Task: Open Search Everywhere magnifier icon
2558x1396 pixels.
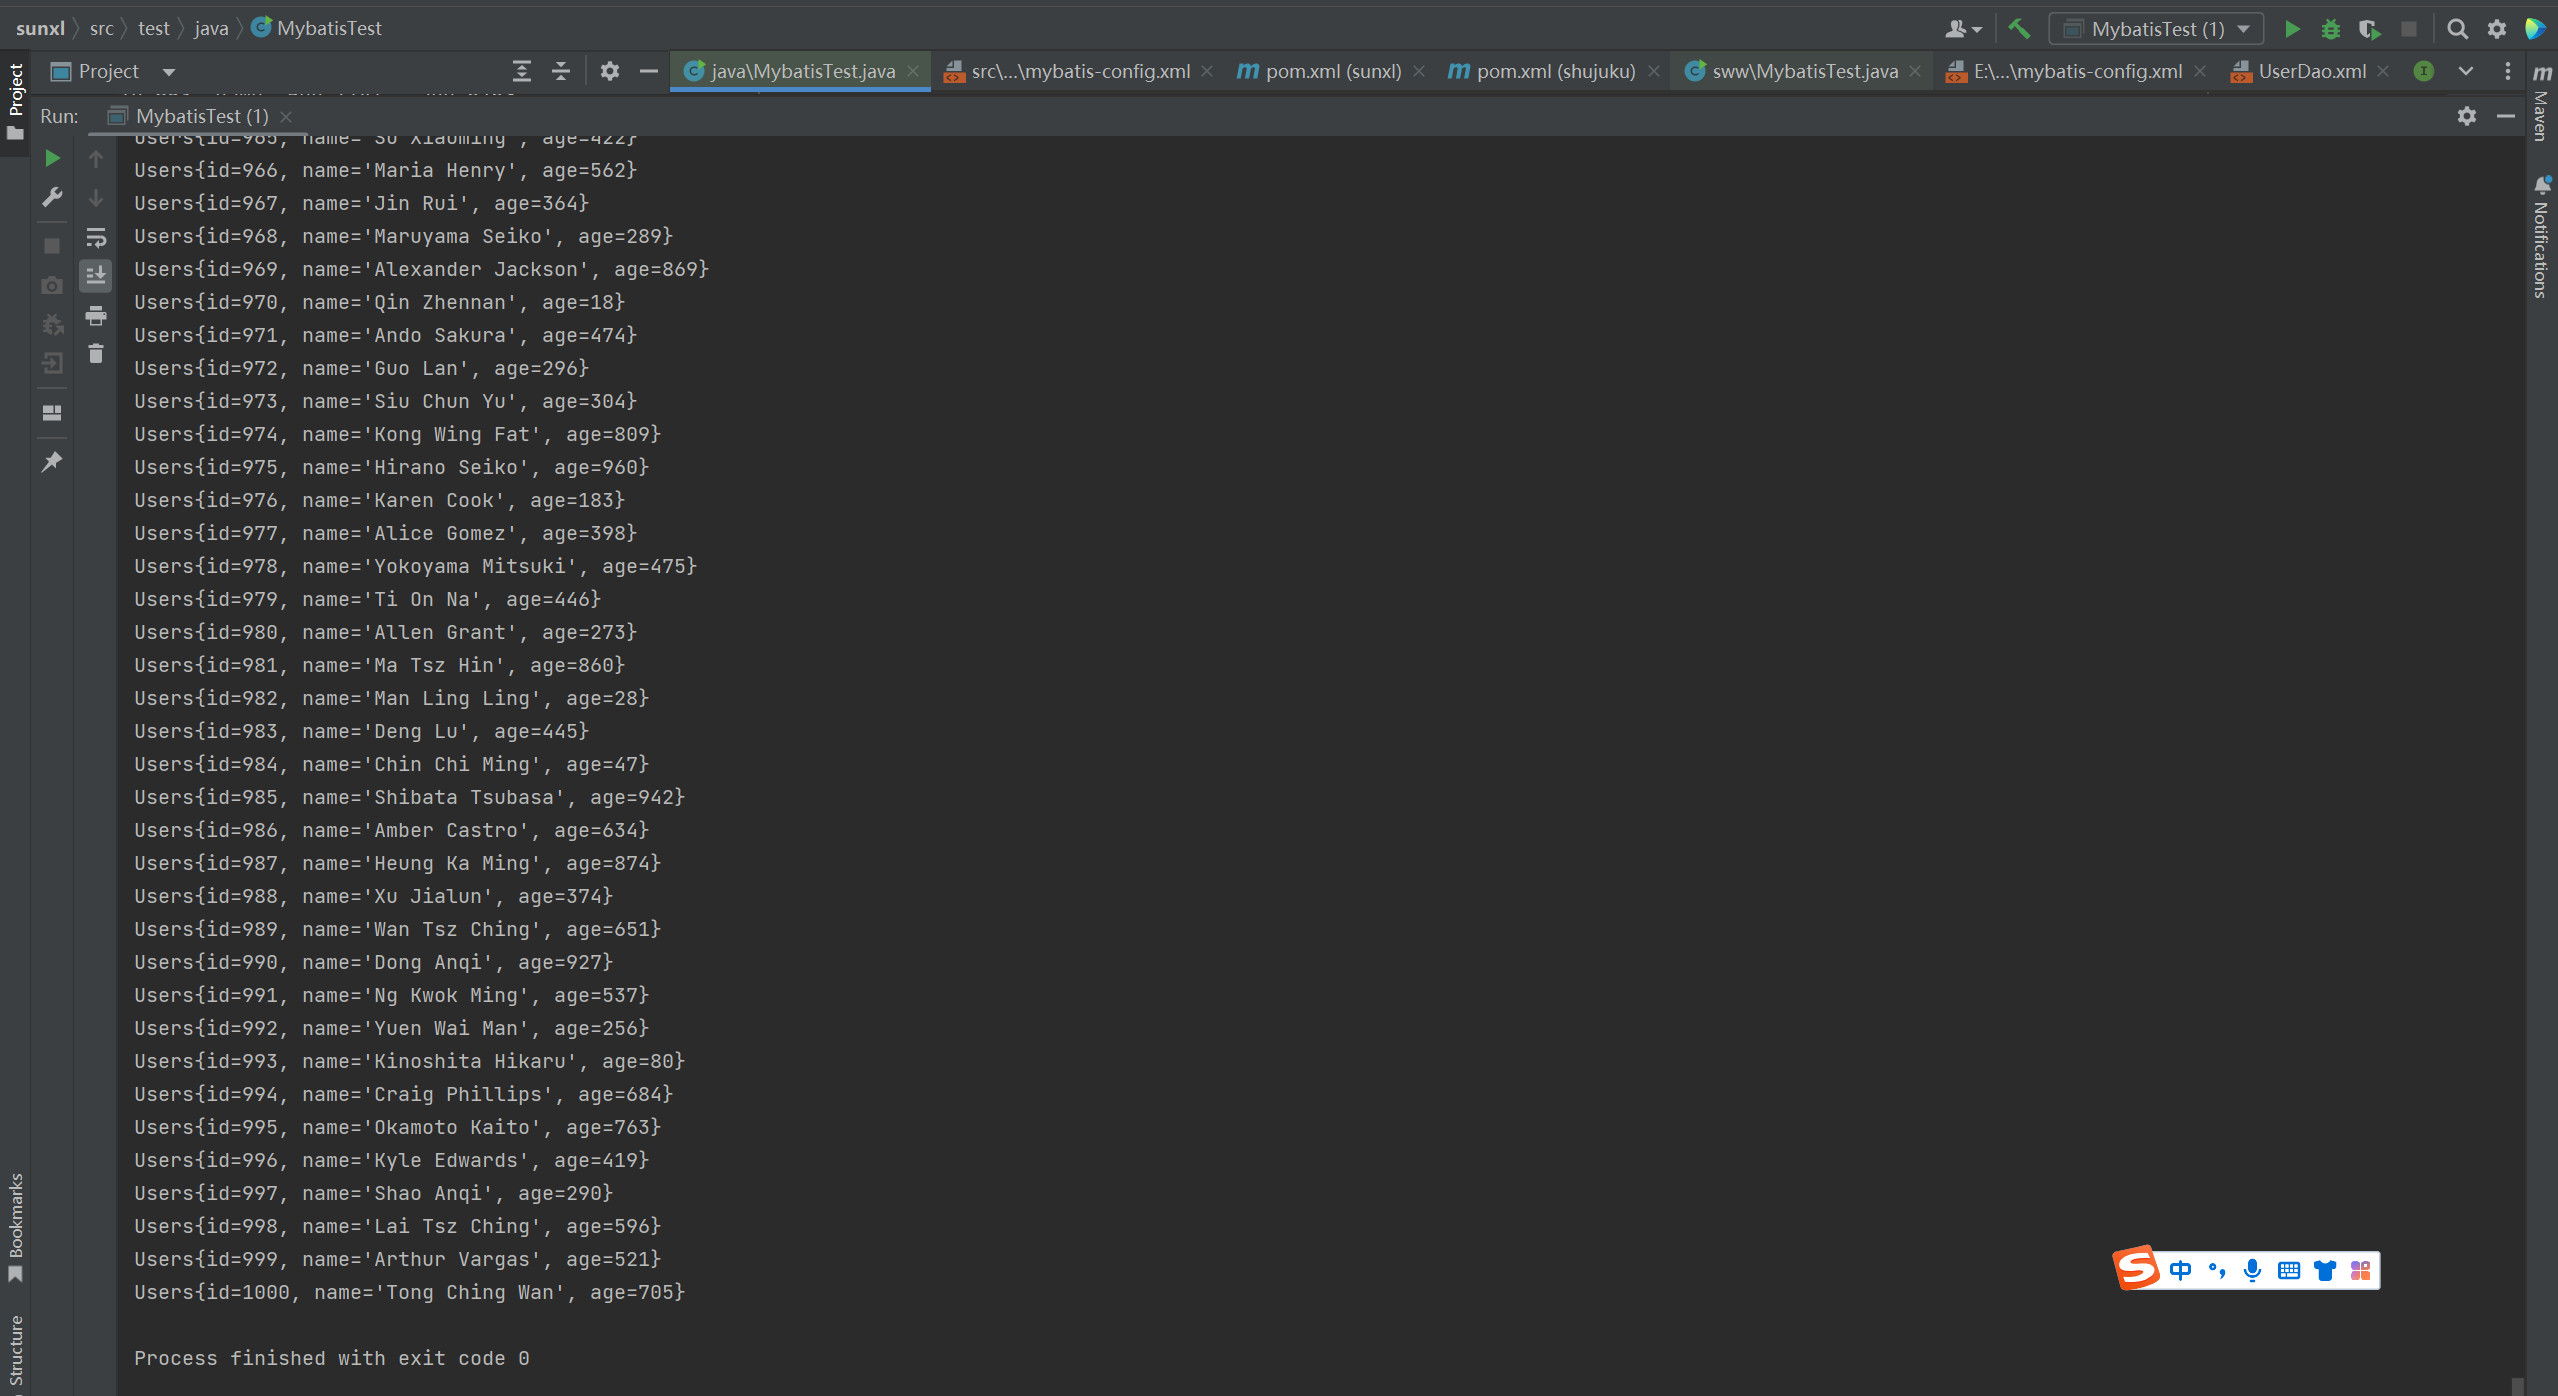Action: tap(2457, 29)
